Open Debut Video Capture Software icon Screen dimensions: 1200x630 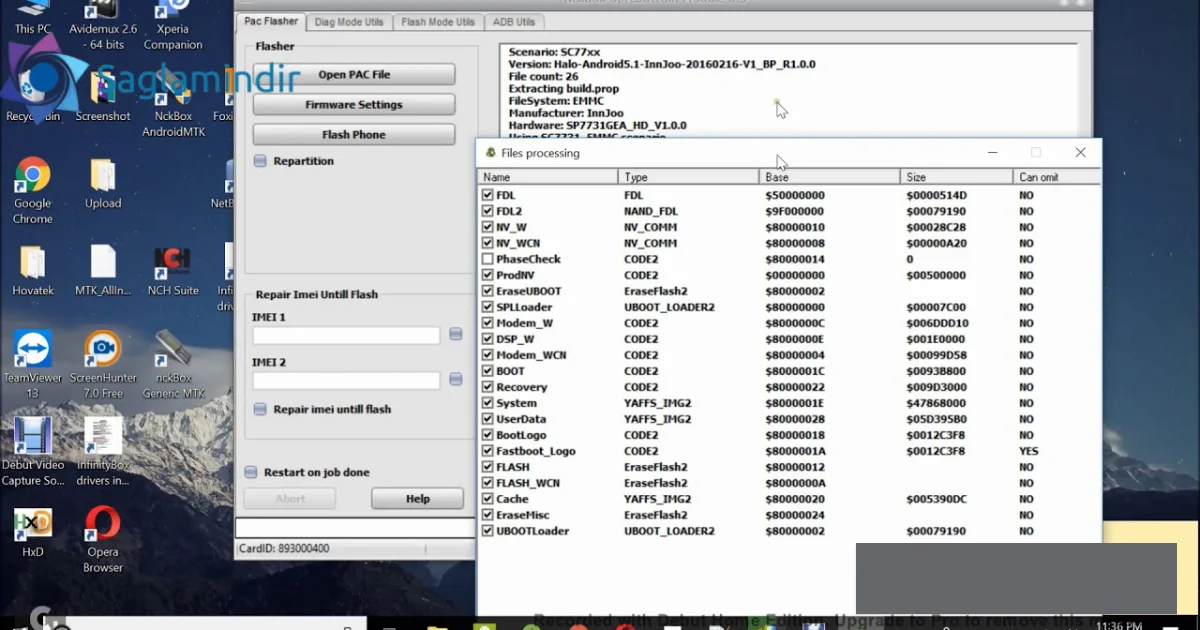click(x=33, y=451)
